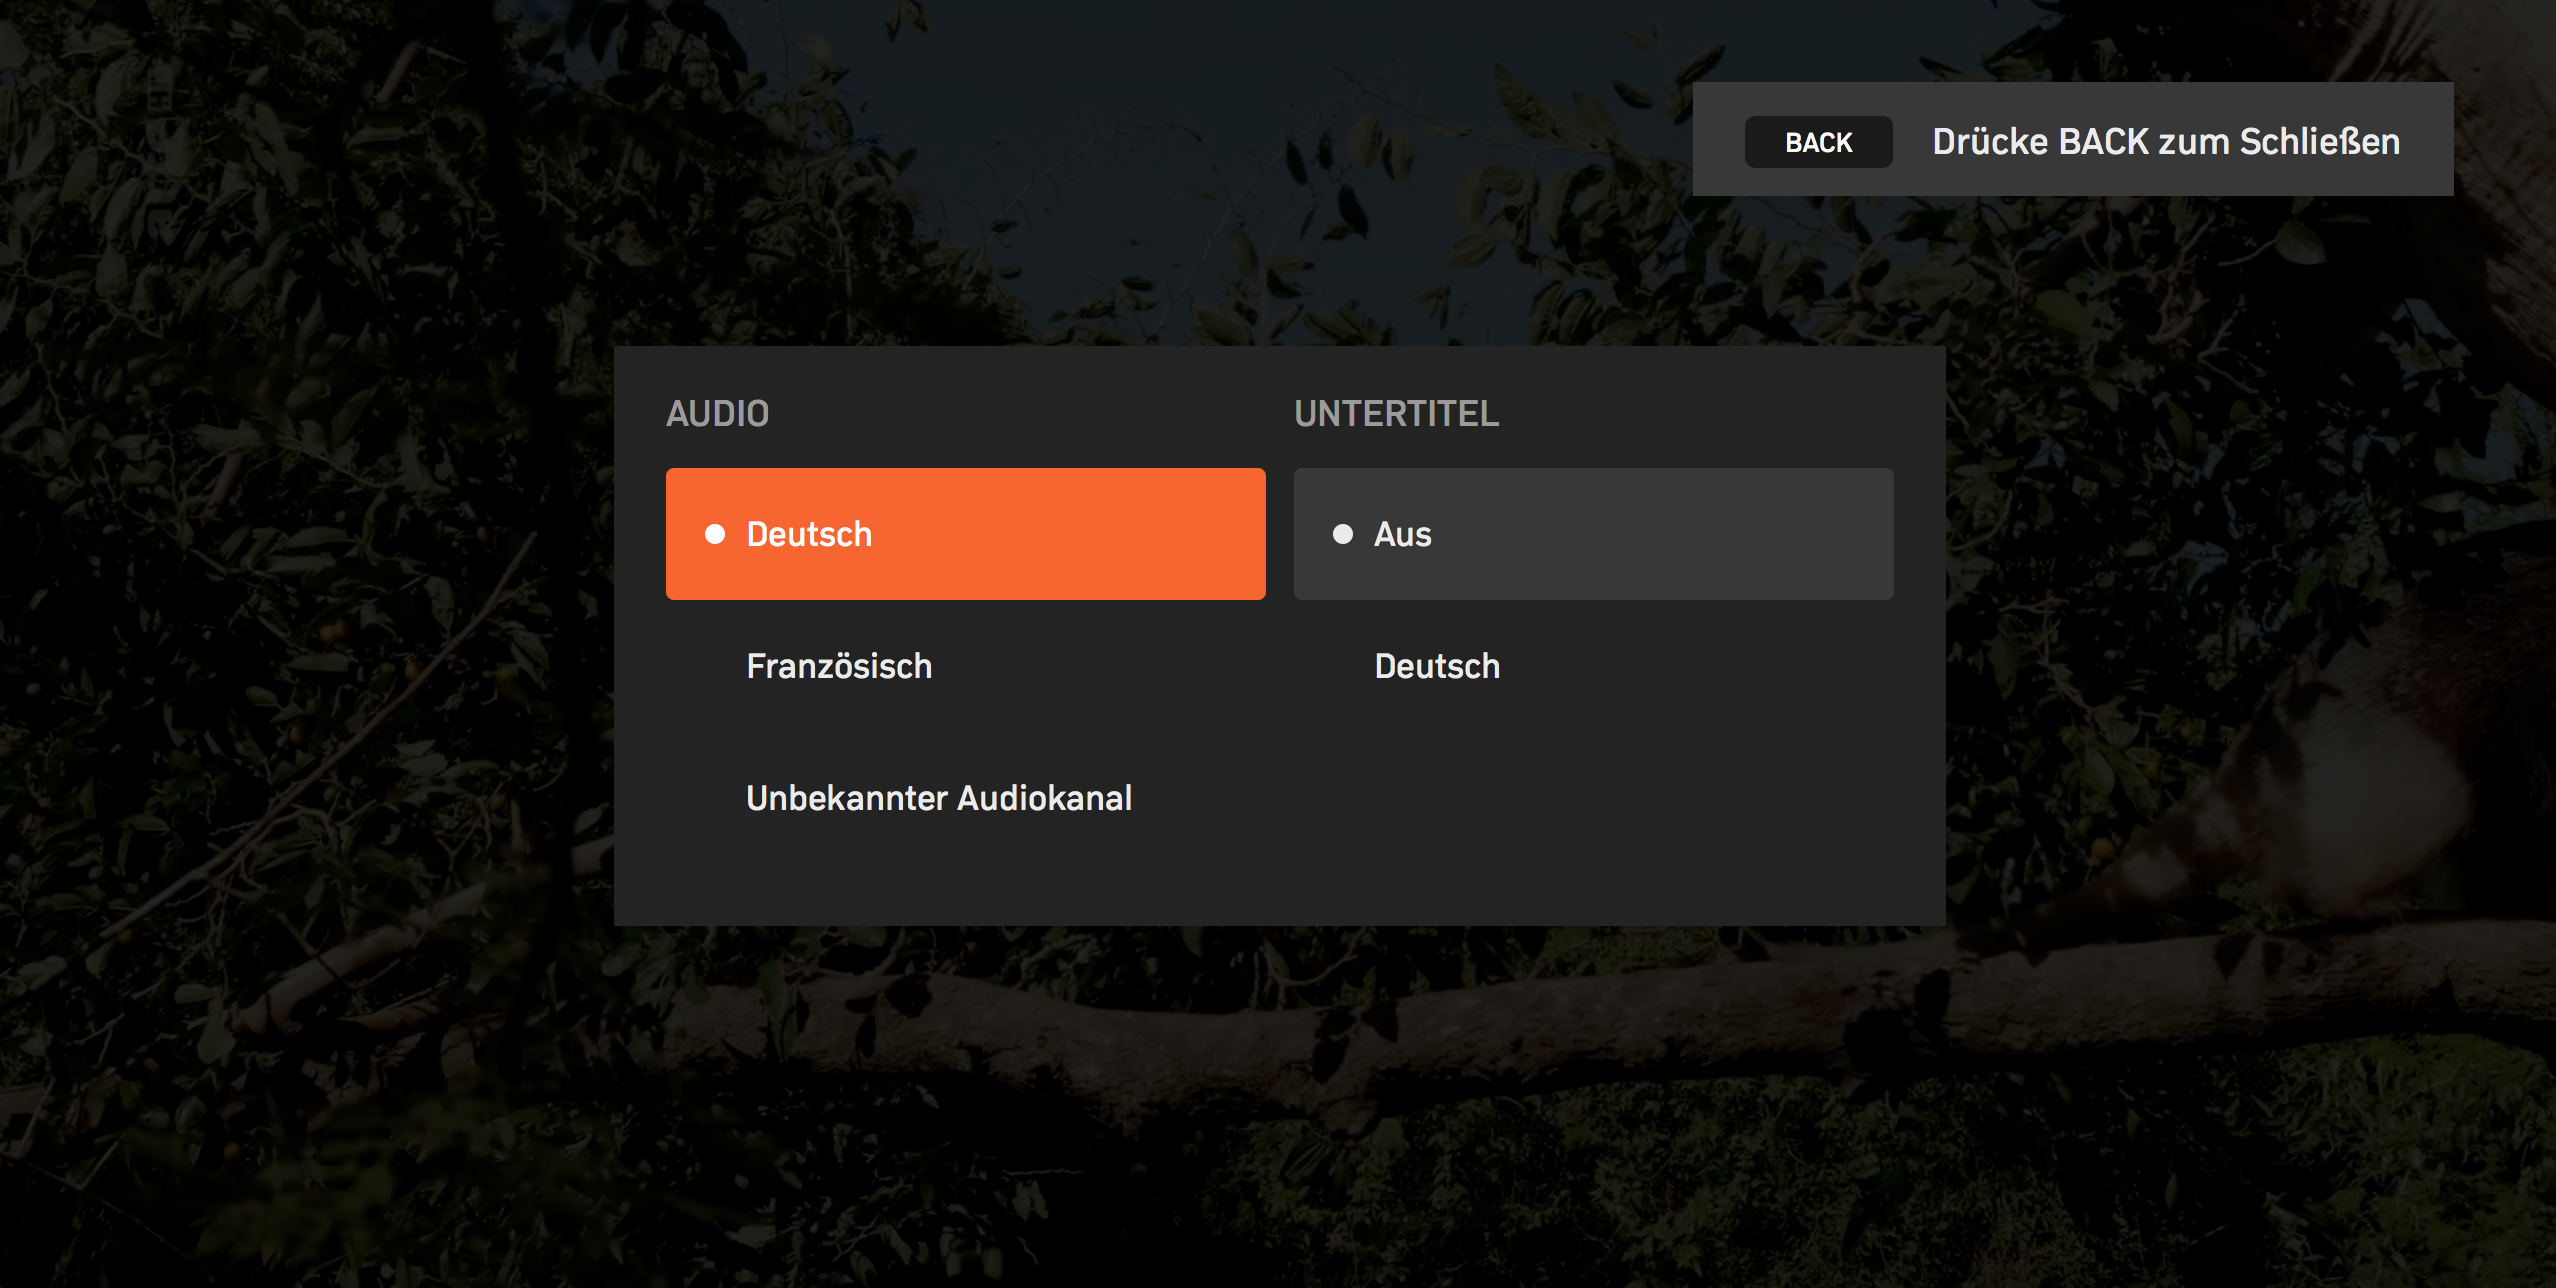2556x1288 pixels.
Task: Click the "Drücke BACK zum Schließen" text
Action: coord(2166,142)
